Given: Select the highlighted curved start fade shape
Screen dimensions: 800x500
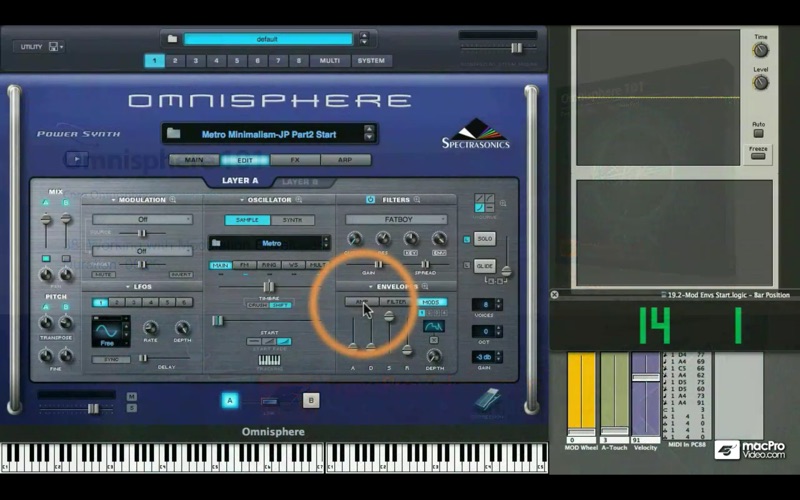Looking at the screenshot, I should [x=284, y=341].
